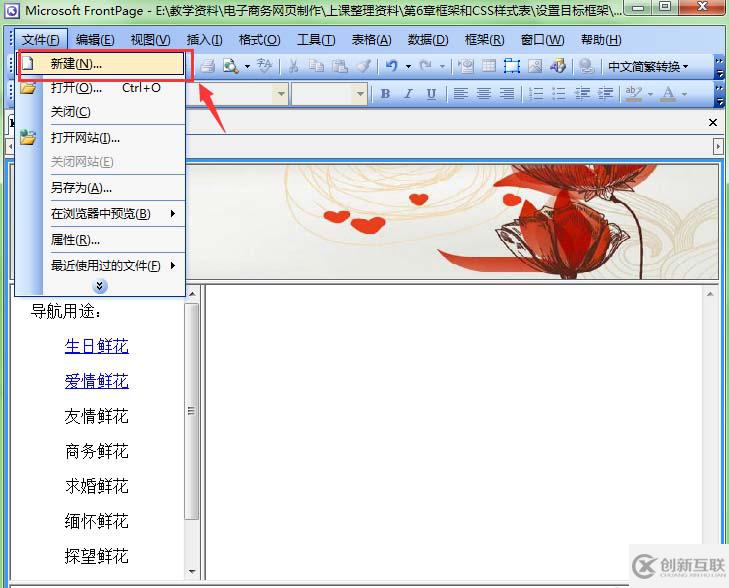
Task: Click the Redo arrow icon
Action: click(x=425, y=66)
